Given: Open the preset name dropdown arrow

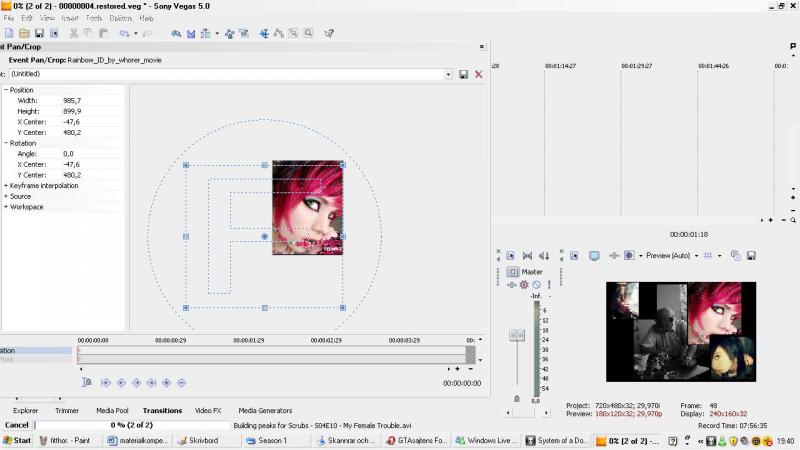Looking at the screenshot, I should click(x=448, y=74).
